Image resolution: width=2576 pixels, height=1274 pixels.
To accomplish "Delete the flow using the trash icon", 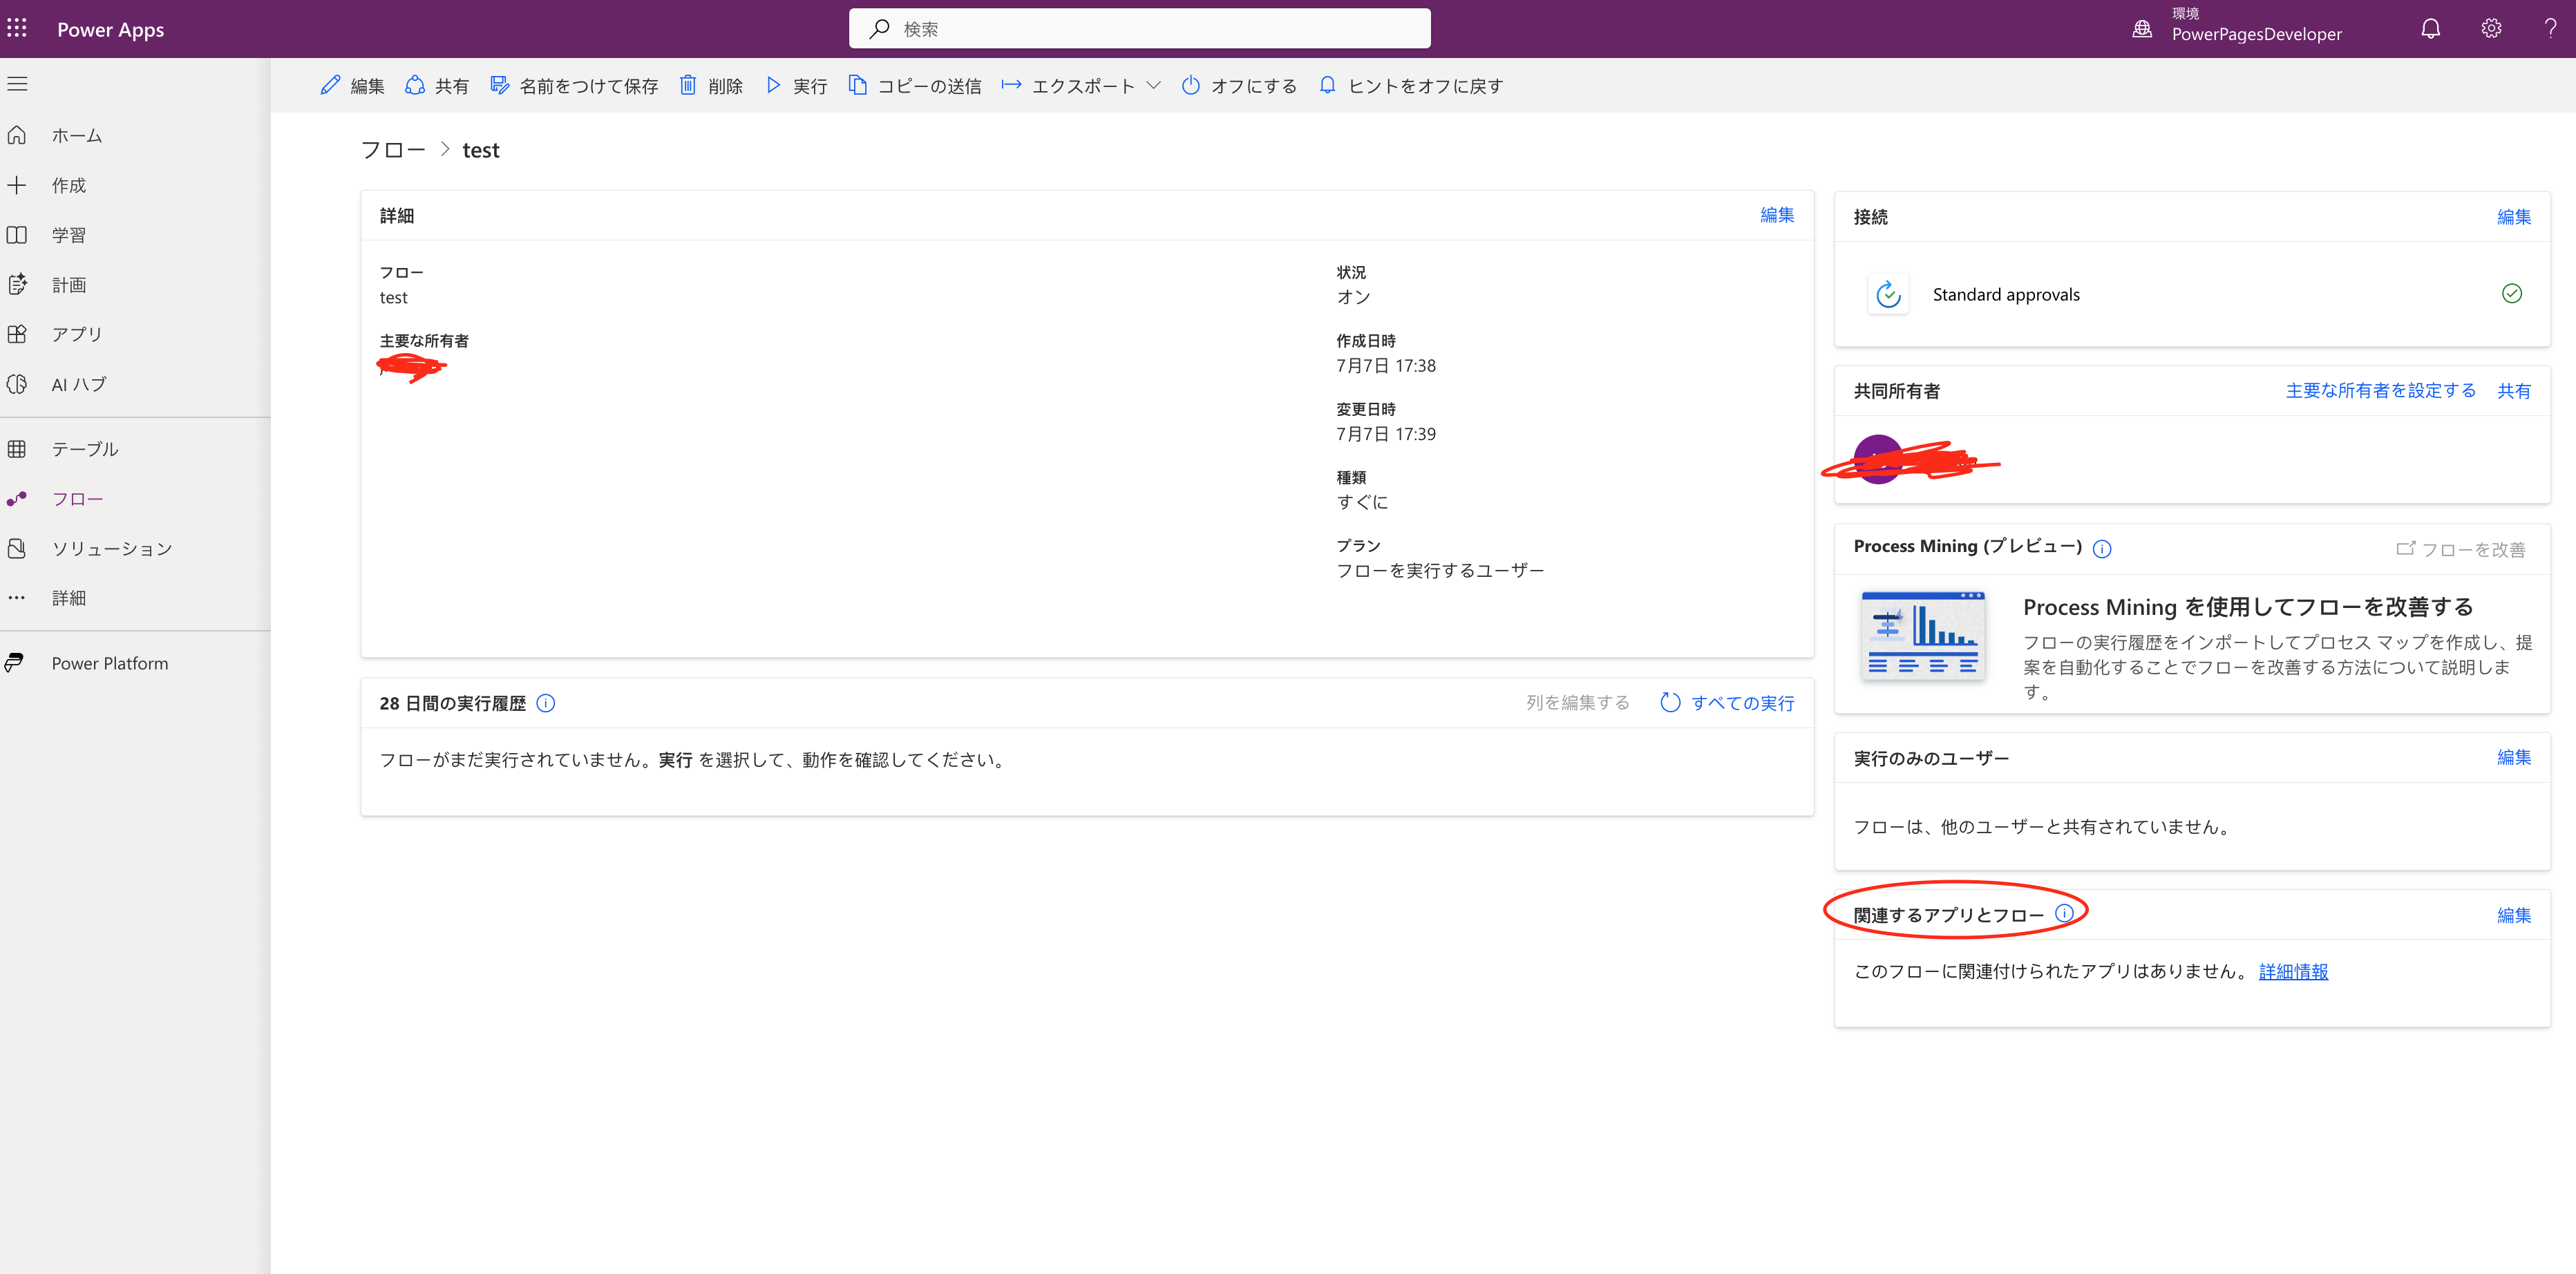I will 688,85.
